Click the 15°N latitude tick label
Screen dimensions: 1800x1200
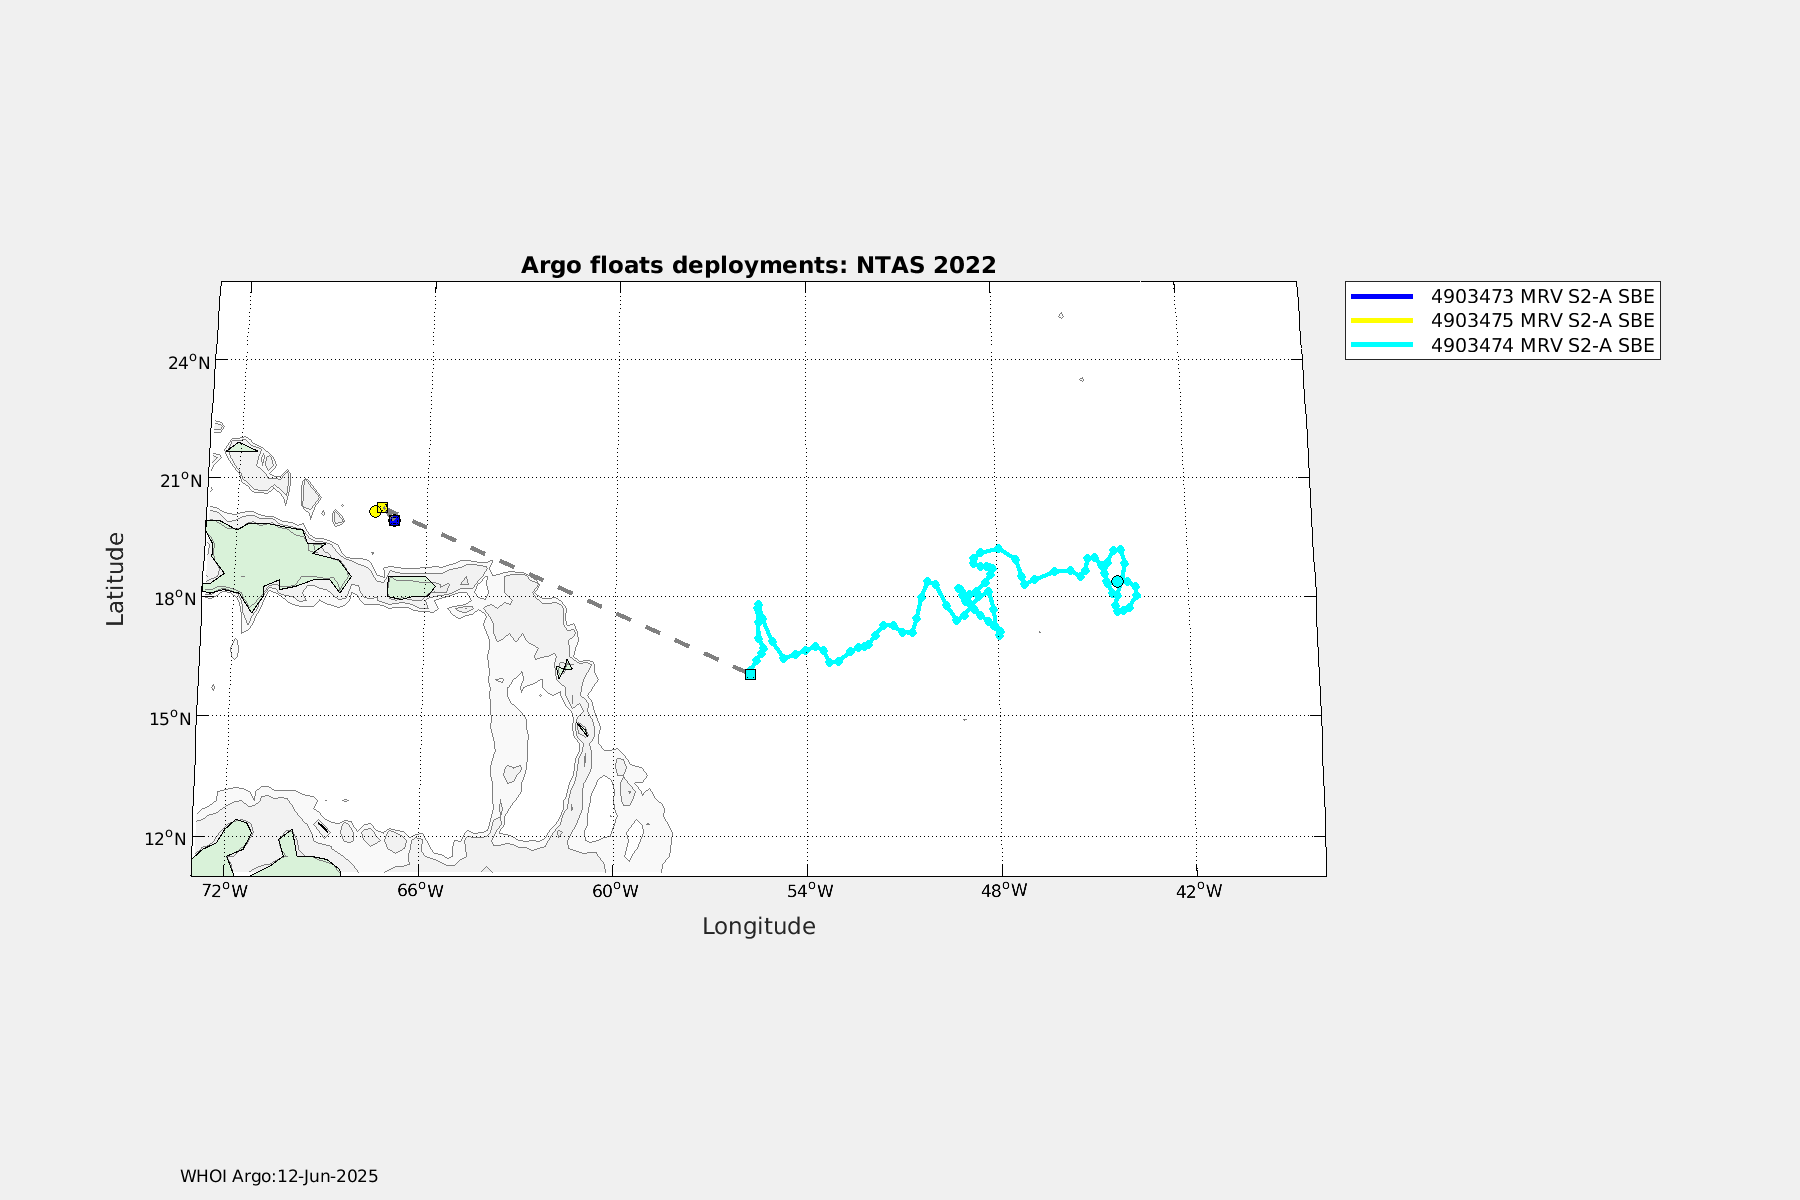coord(170,718)
